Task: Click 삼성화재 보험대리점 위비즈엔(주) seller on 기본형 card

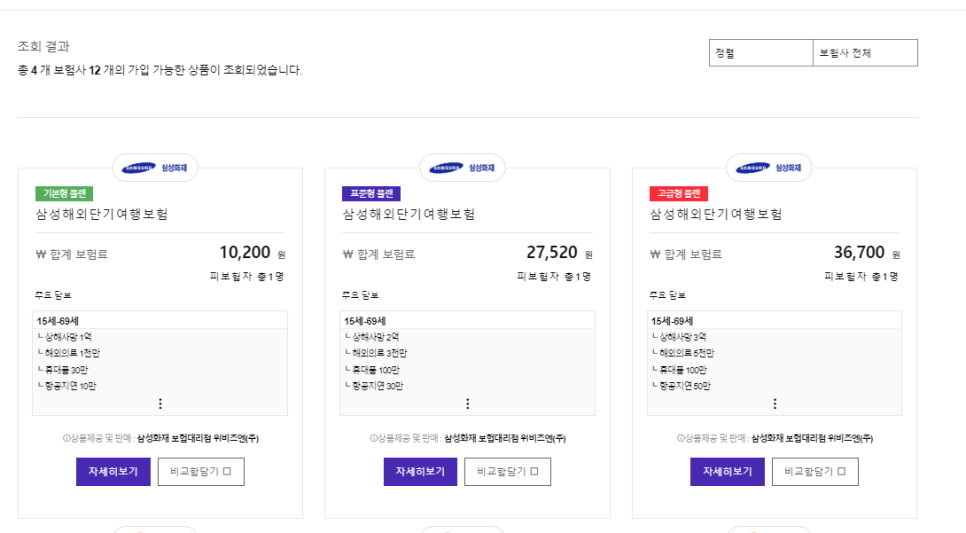Action: click(x=198, y=439)
